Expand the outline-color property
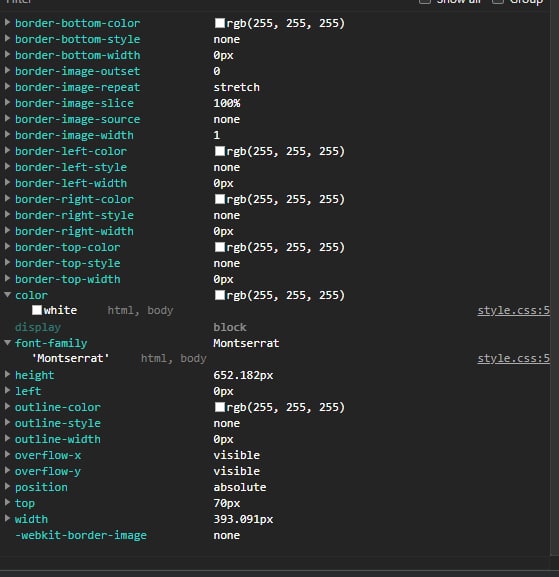Viewport: 559px width, 577px height. pyautogui.click(x=7, y=407)
